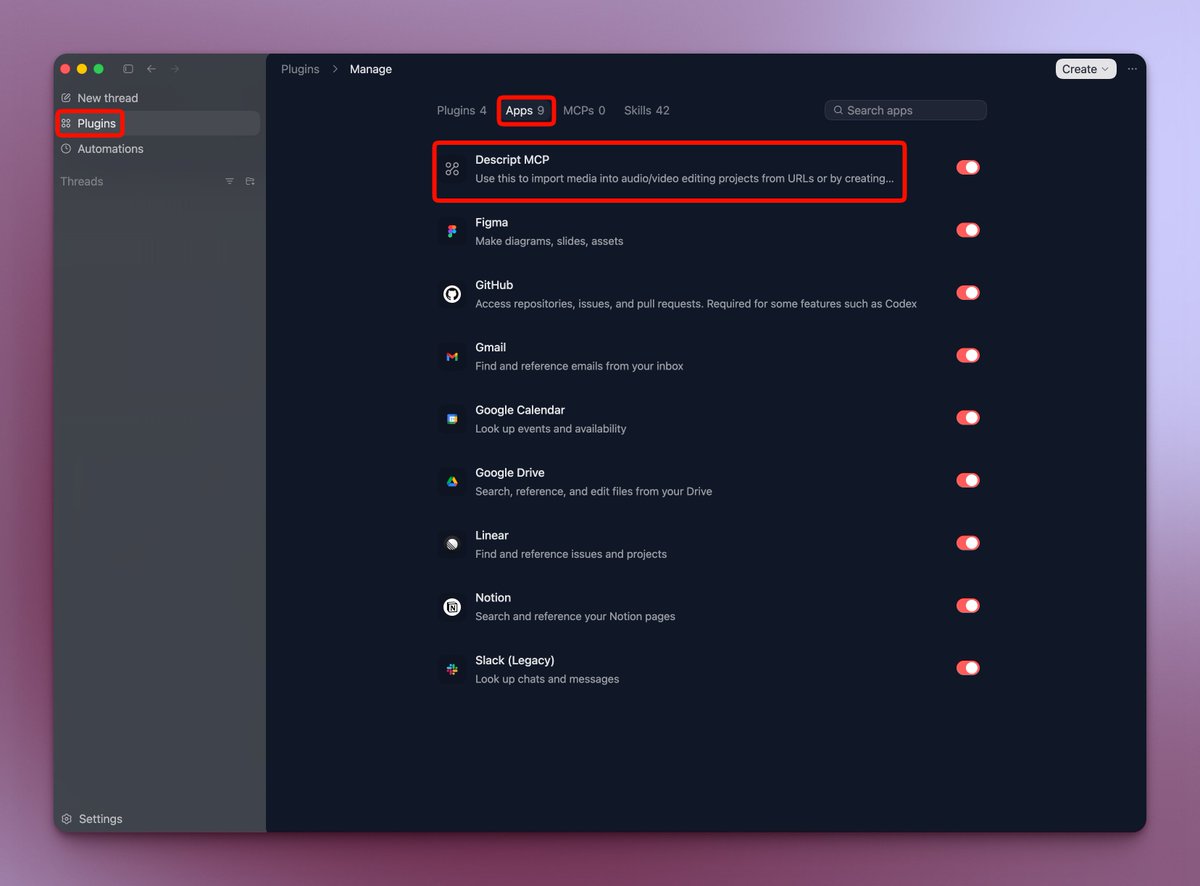Turn off the Gmail switch

point(967,355)
